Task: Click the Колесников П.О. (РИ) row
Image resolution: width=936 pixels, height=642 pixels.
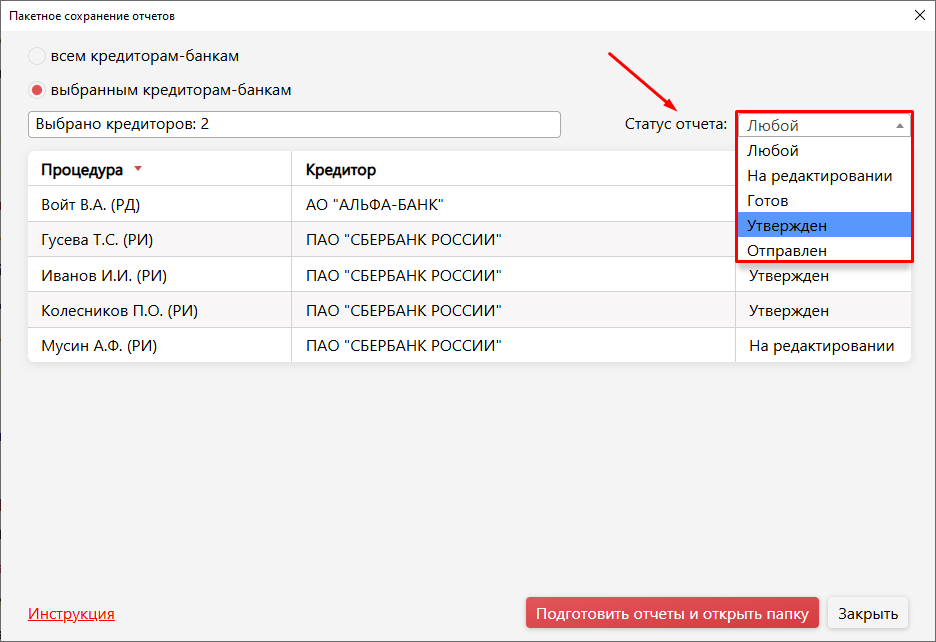Action: coord(119,311)
